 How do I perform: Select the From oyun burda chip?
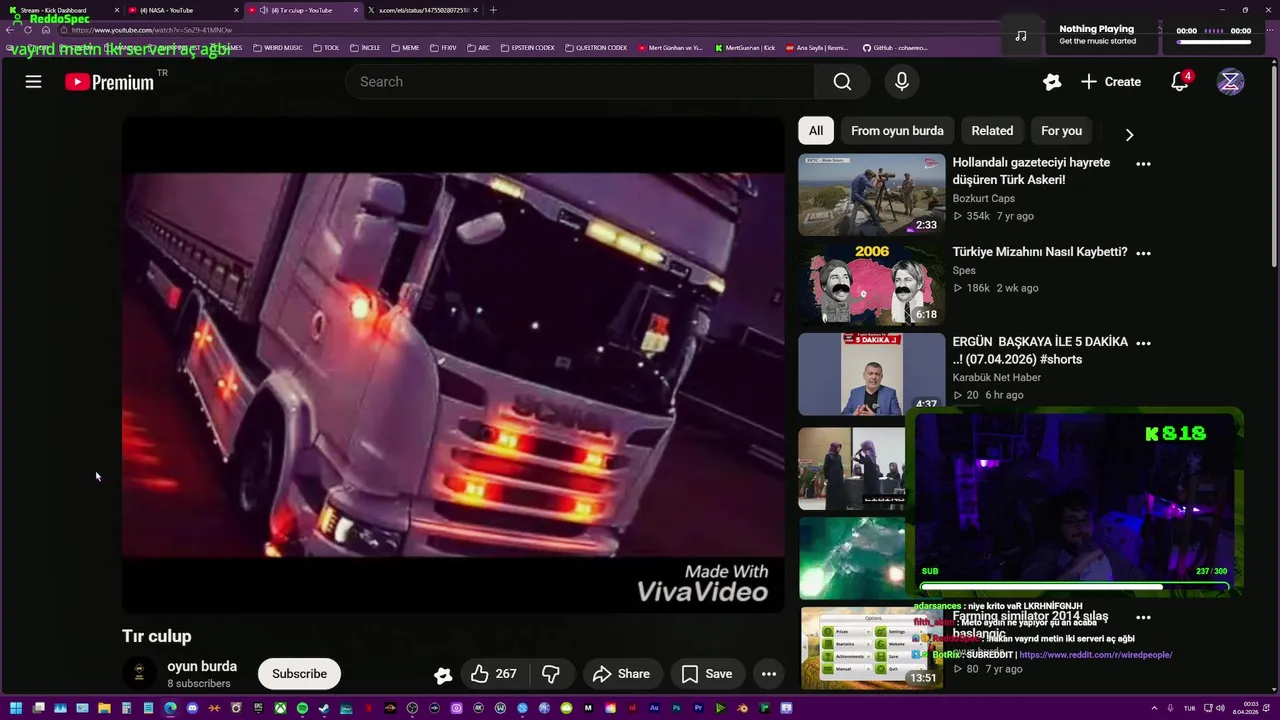[x=897, y=131]
